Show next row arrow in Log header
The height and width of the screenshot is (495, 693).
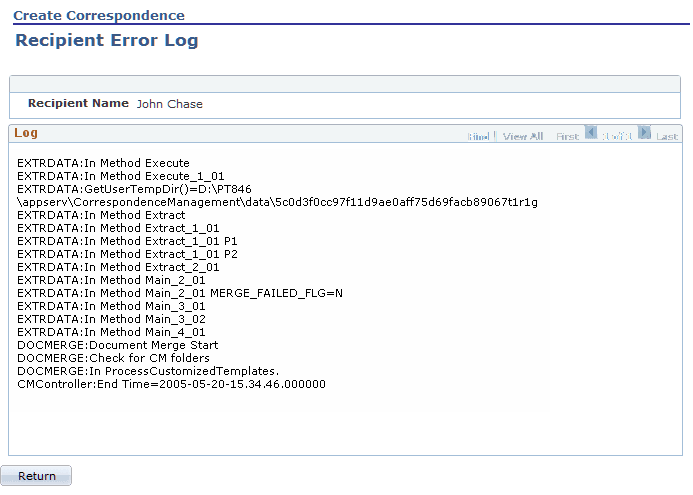click(x=644, y=133)
